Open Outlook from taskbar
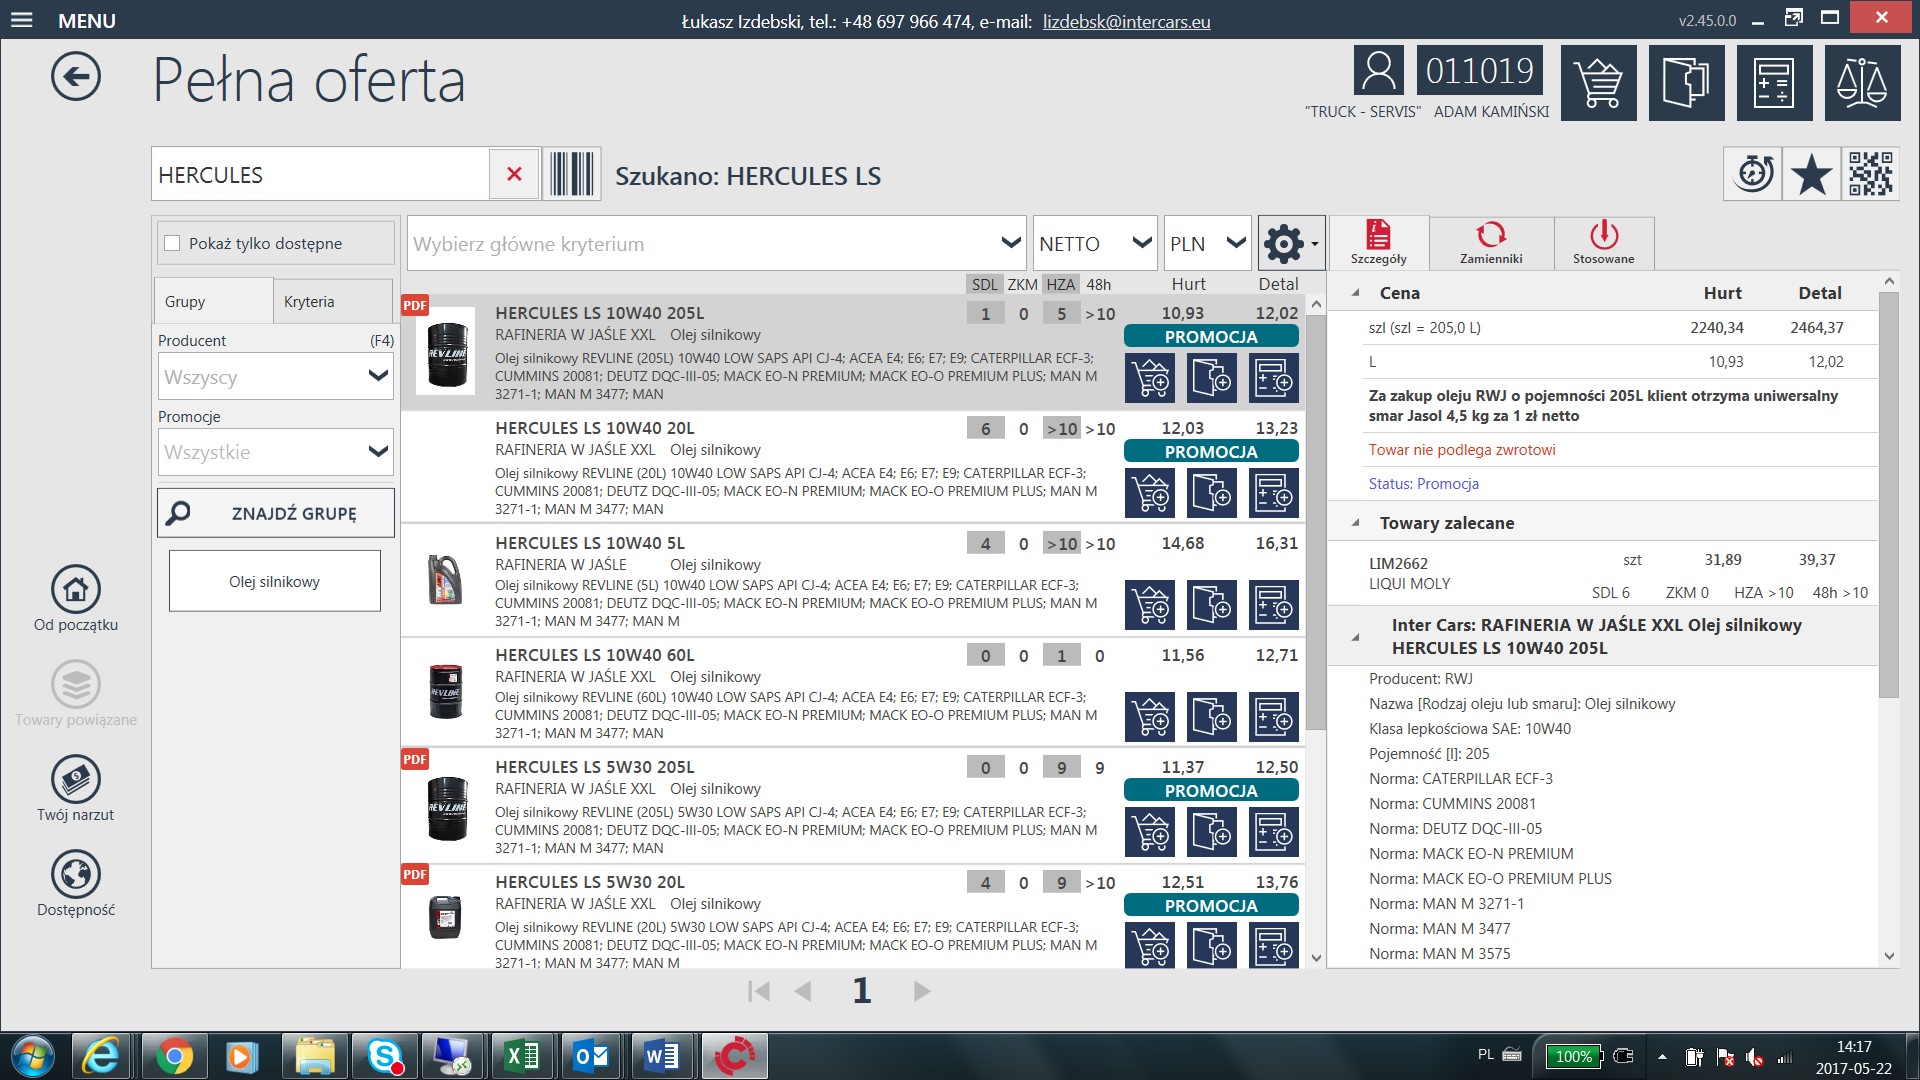The height and width of the screenshot is (1080, 1920). tap(591, 1056)
